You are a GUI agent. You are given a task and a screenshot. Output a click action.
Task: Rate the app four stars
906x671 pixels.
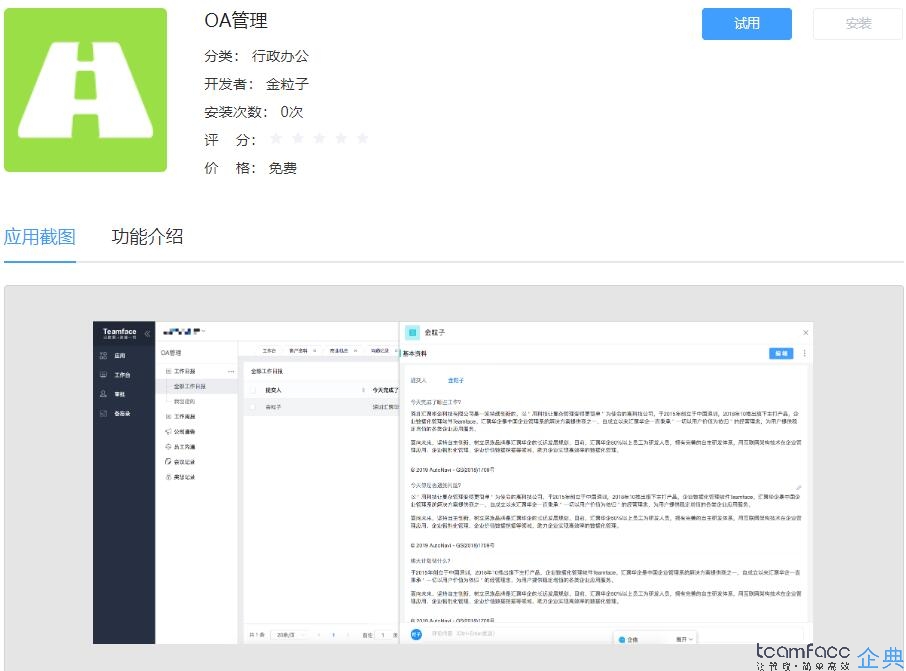tap(341, 138)
